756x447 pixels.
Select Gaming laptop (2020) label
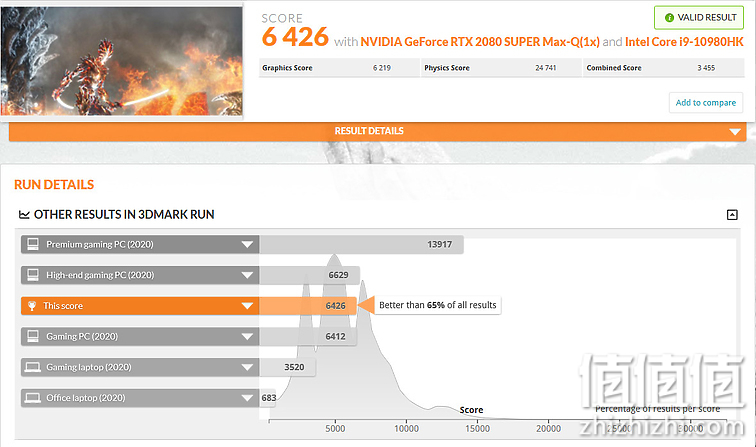(x=89, y=367)
